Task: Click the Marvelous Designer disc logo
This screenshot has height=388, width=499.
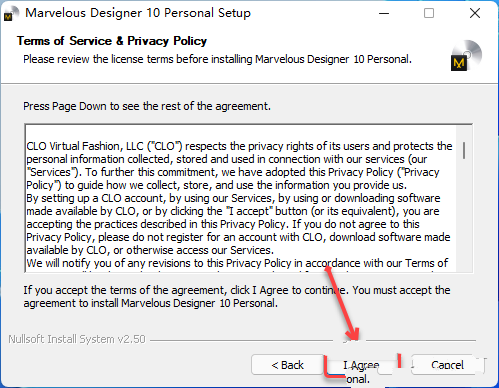Action: [x=466, y=56]
